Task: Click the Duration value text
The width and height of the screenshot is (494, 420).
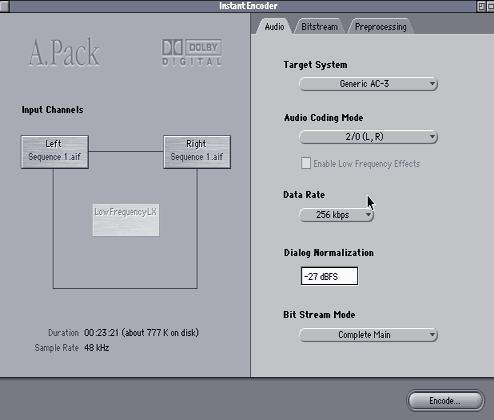Action: point(141,333)
